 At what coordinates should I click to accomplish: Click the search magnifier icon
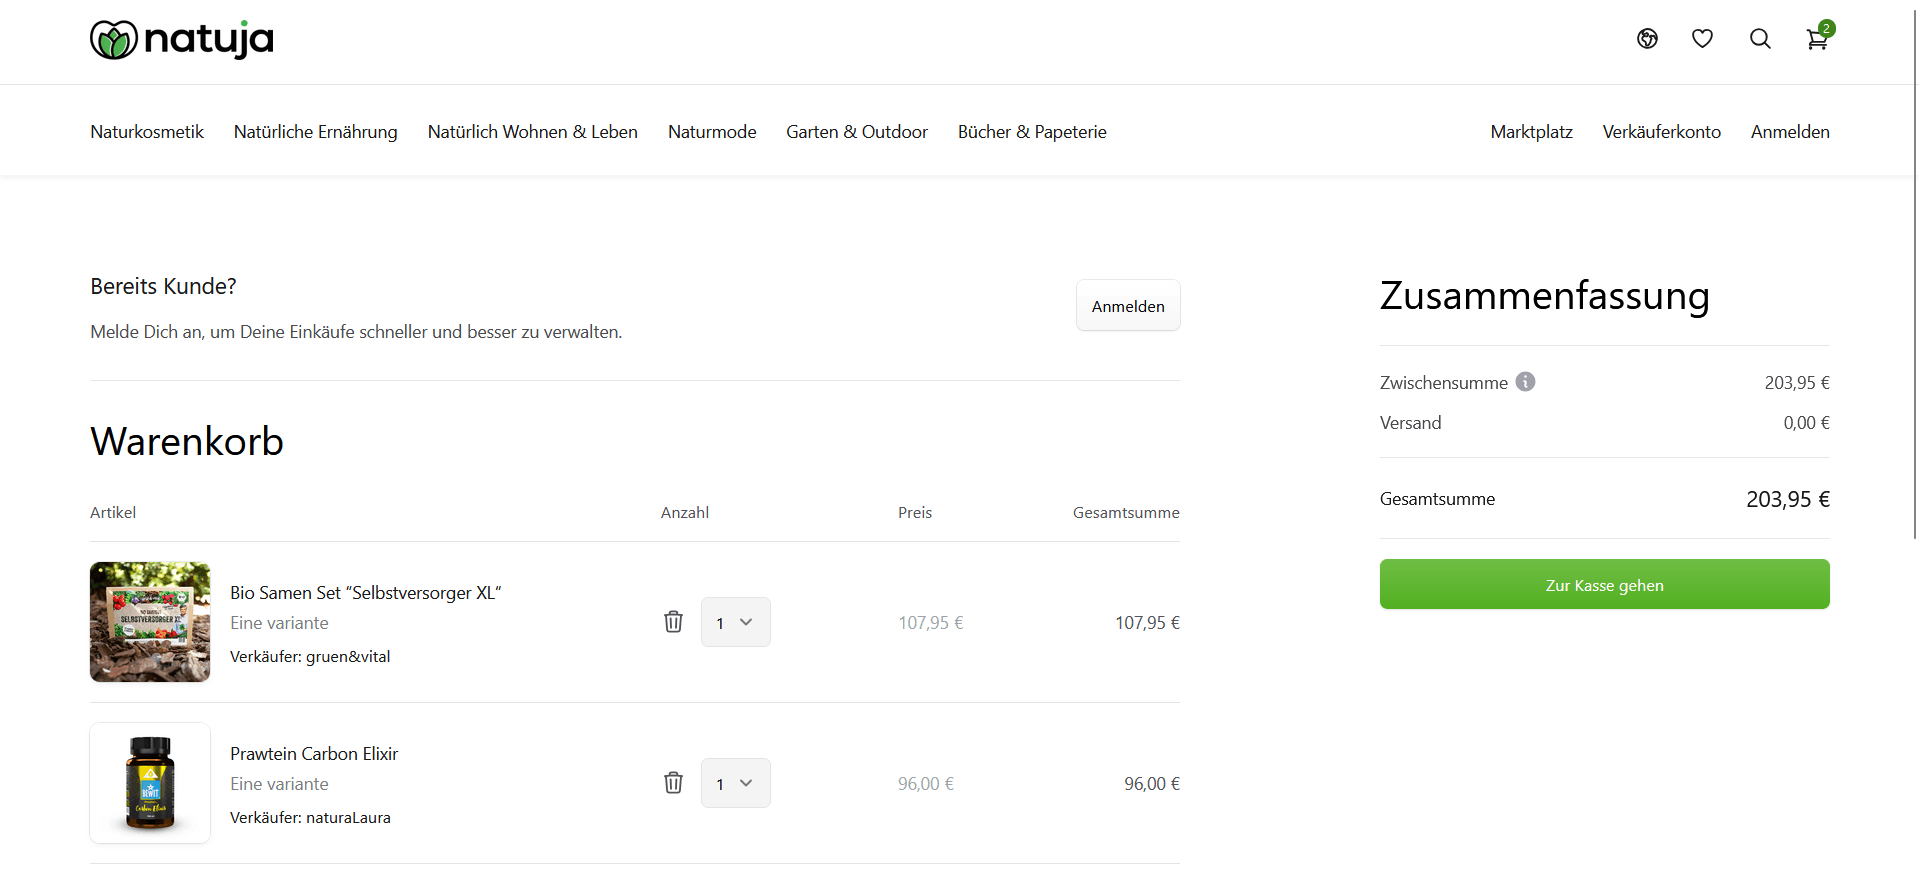point(1760,39)
